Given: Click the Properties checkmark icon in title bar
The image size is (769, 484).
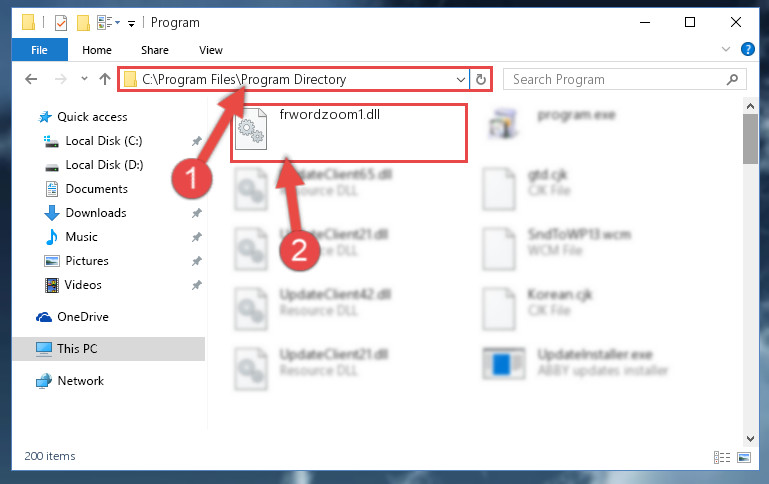Looking at the screenshot, I should click(61, 23).
